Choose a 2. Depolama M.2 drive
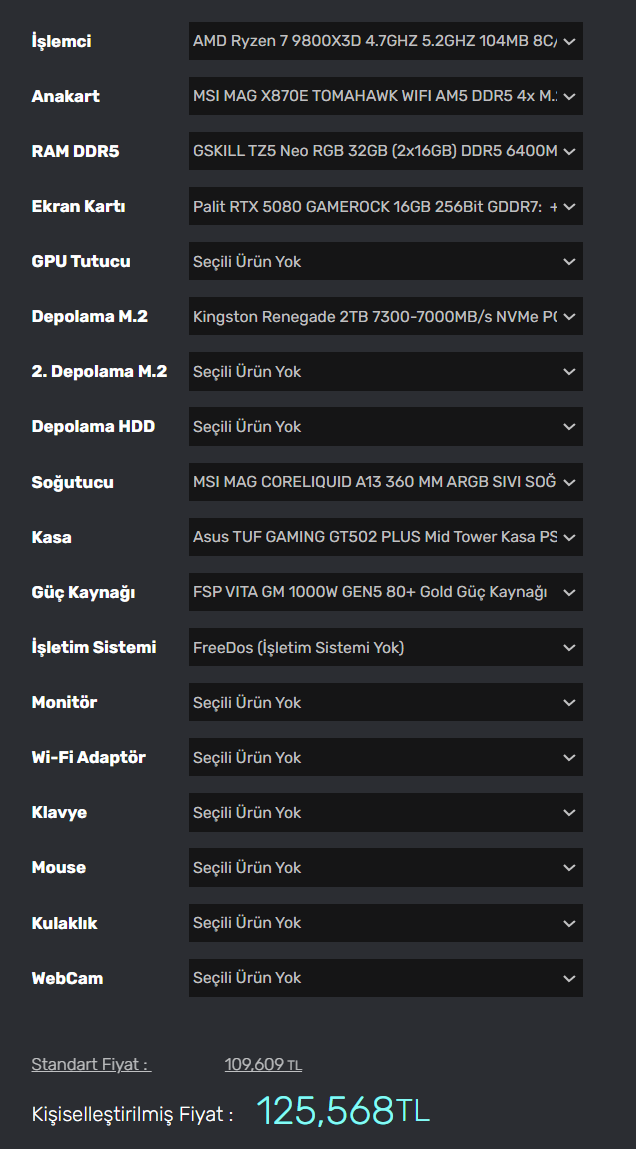This screenshot has height=1149, width=636. pyautogui.click(x=385, y=371)
